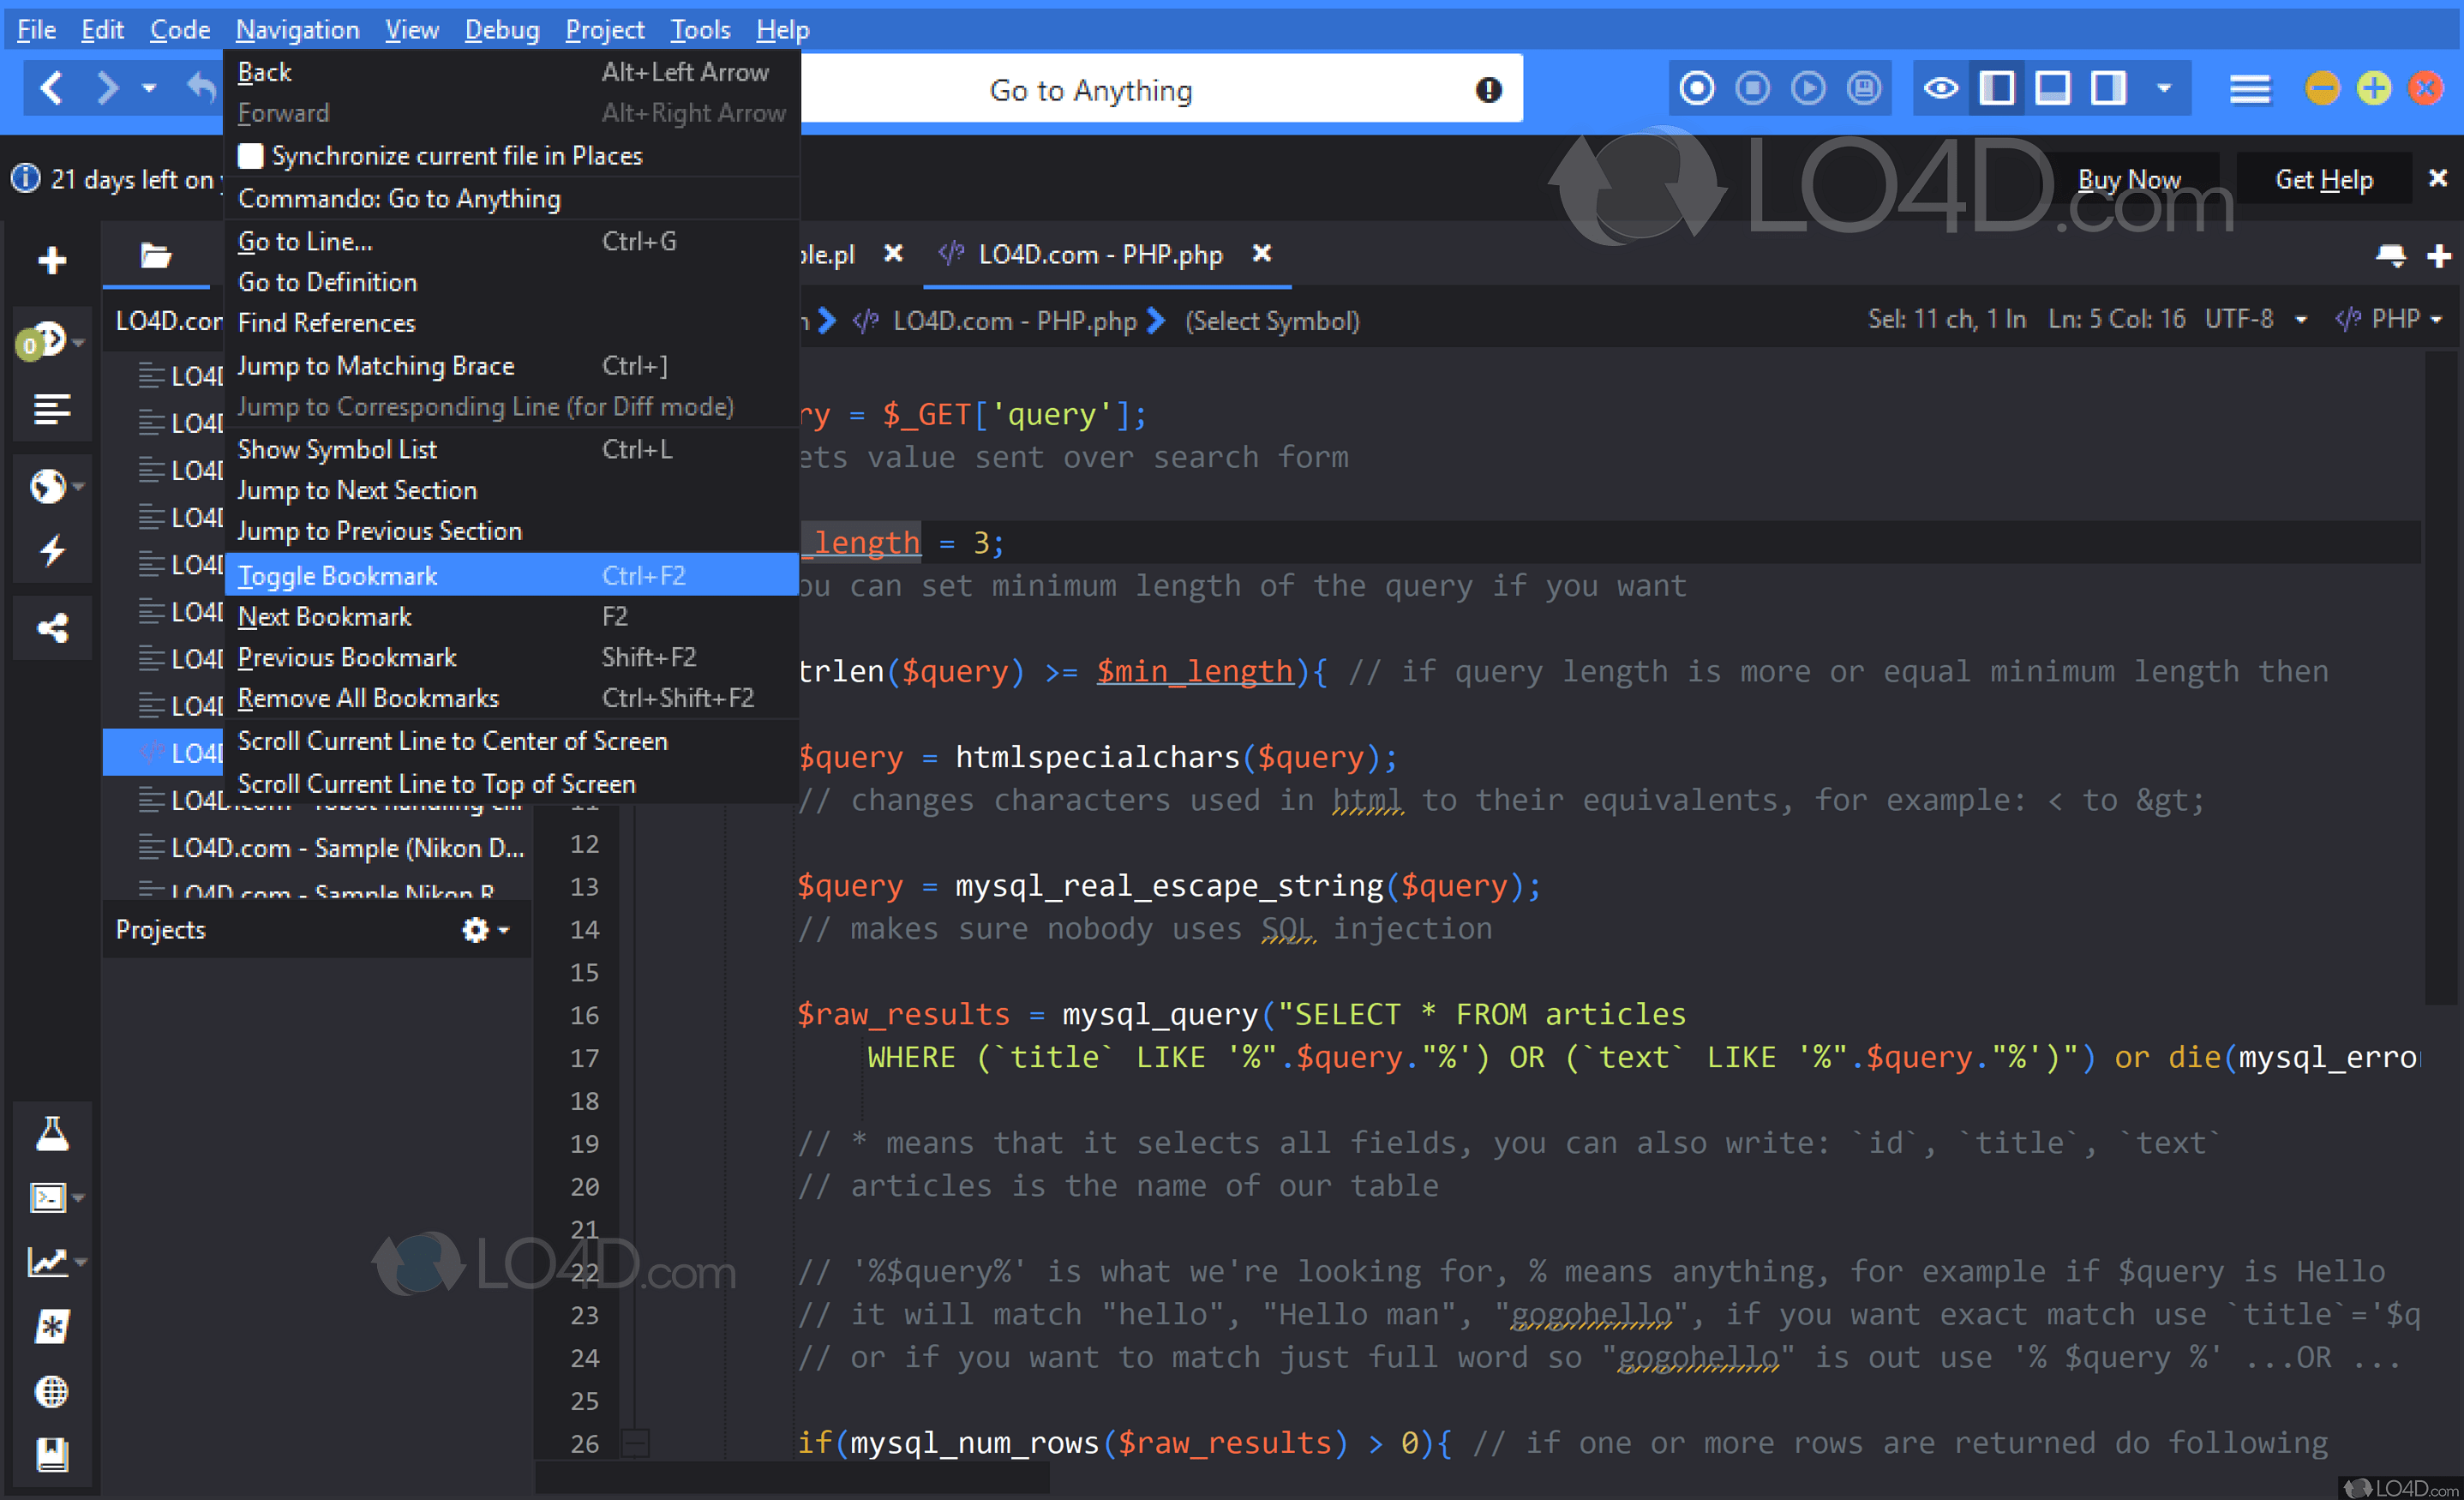Screen dimensions: 2464x1500
Task: Open the regex toolkit asterisk icon
Action: tap(51, 1326)
